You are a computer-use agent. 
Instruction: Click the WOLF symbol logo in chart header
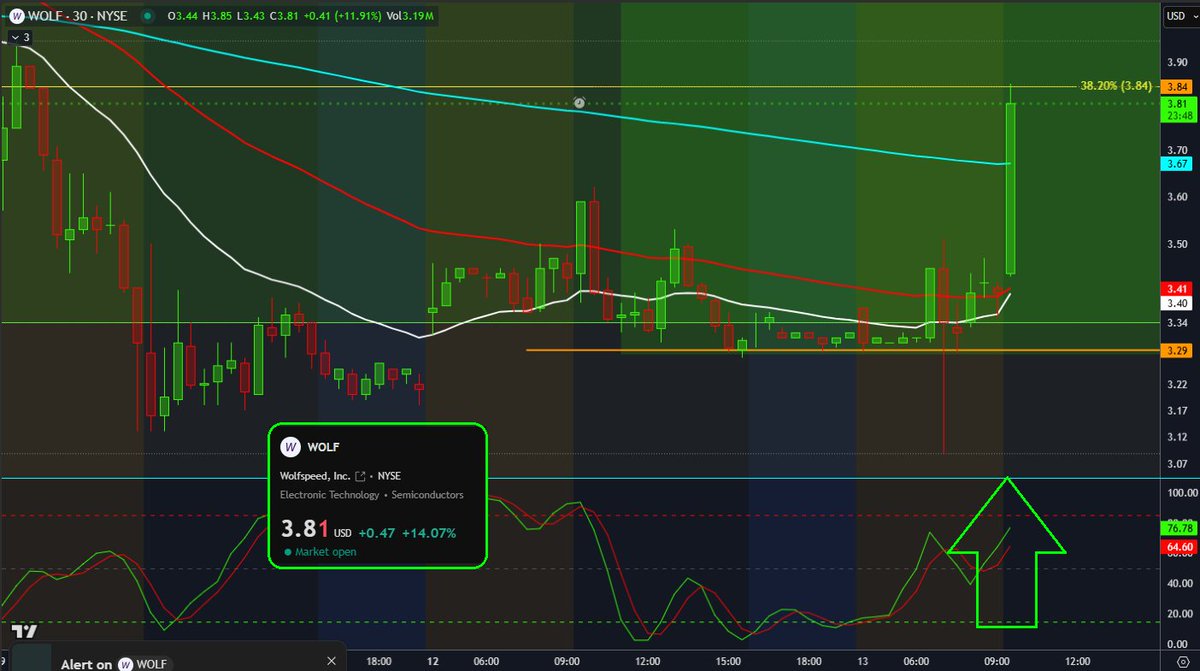pyautogui.click(x=15, y=16)
